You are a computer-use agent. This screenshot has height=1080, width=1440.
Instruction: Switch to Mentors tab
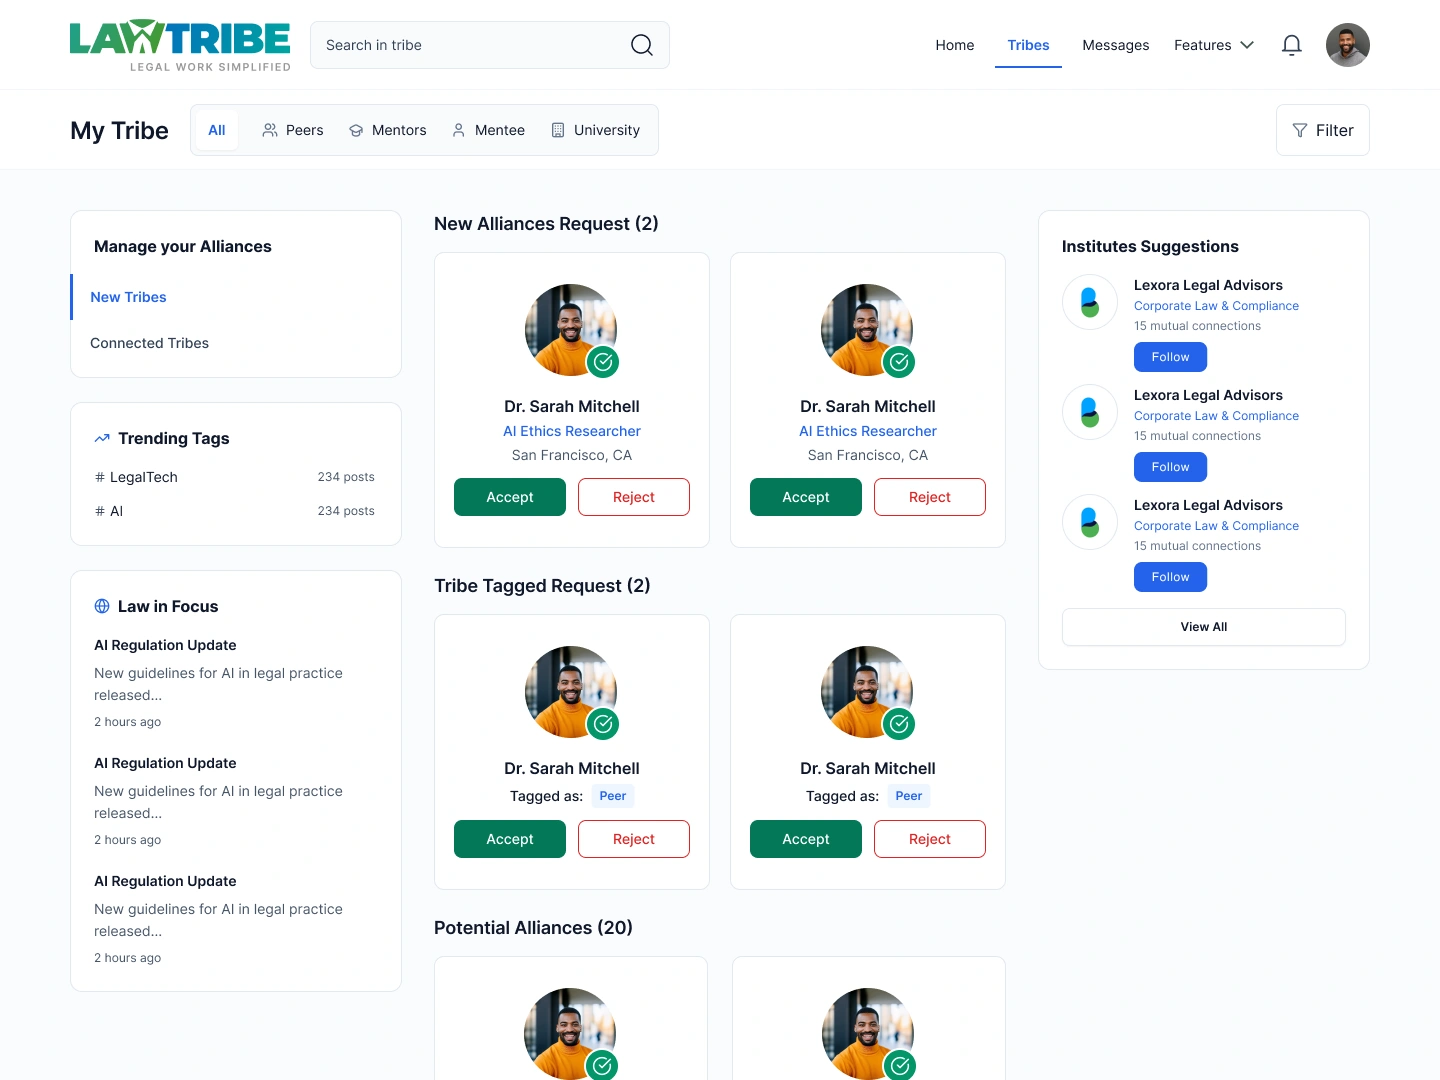[388, 130]
